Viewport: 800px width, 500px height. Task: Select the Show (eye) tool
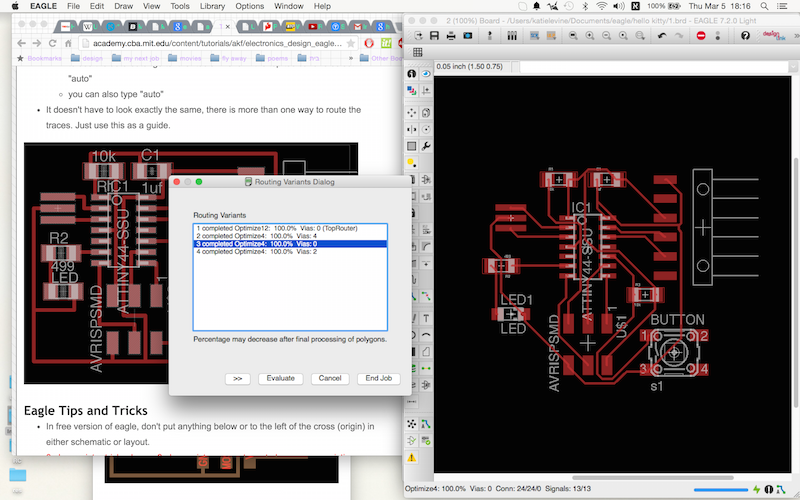(x=426, y=74)
